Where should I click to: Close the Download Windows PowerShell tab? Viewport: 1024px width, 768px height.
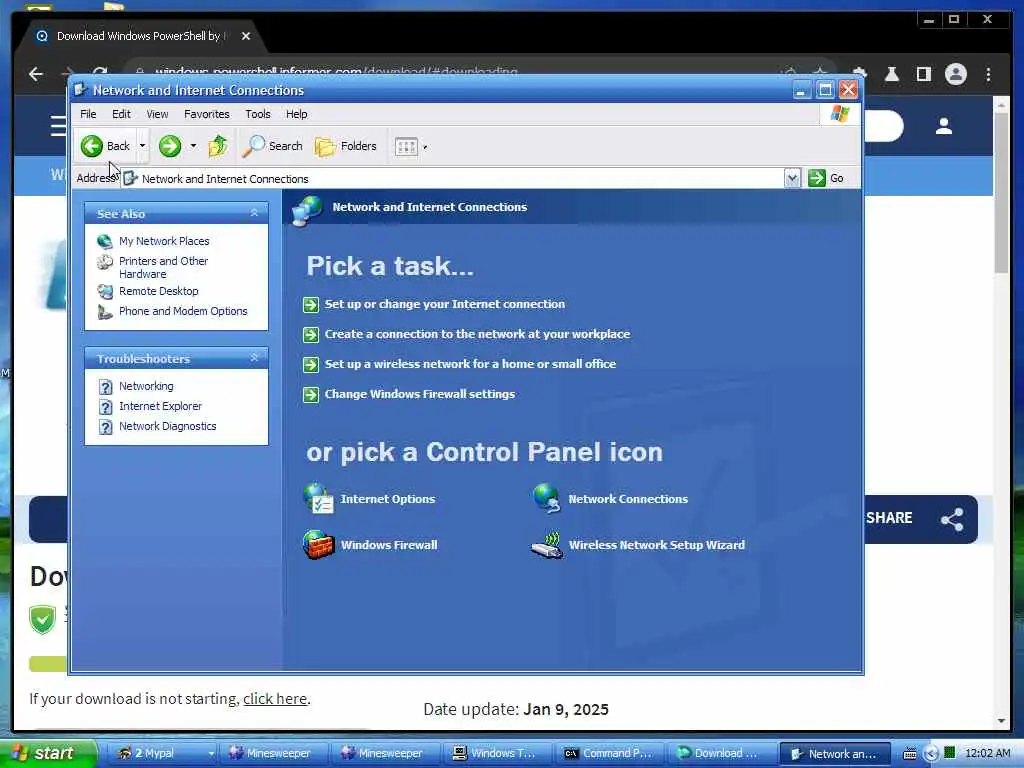coord(246,36)
